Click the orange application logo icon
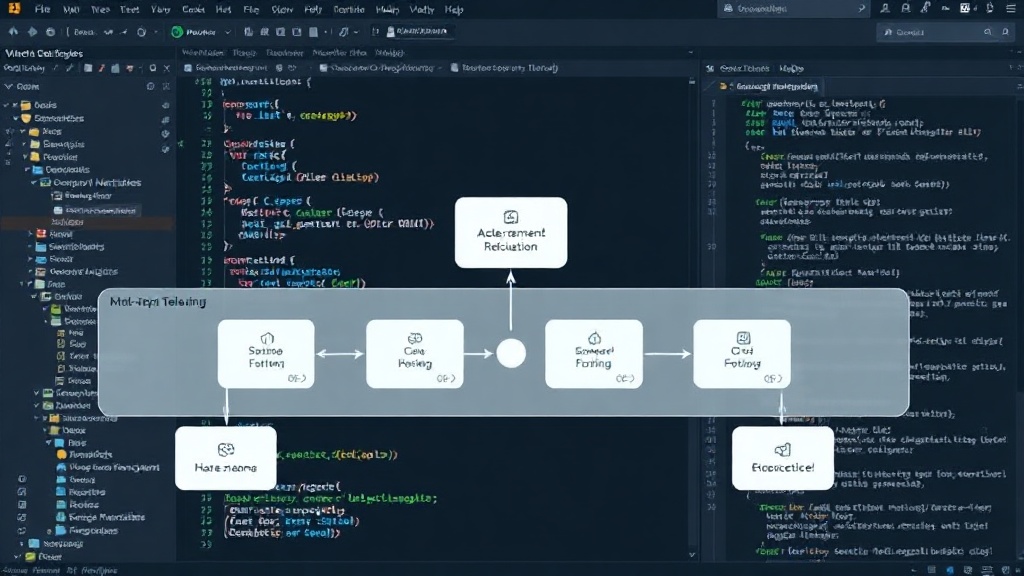 [14, 8]
